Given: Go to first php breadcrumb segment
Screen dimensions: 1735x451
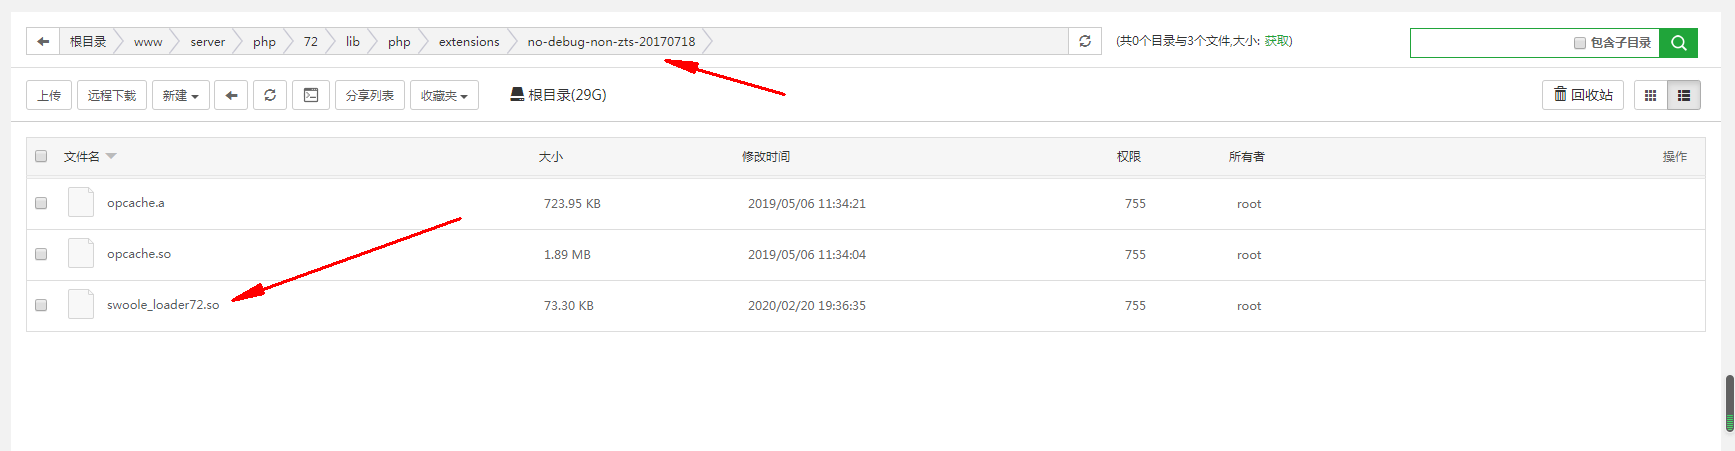Looking at the screenshot, I should 264,41.
